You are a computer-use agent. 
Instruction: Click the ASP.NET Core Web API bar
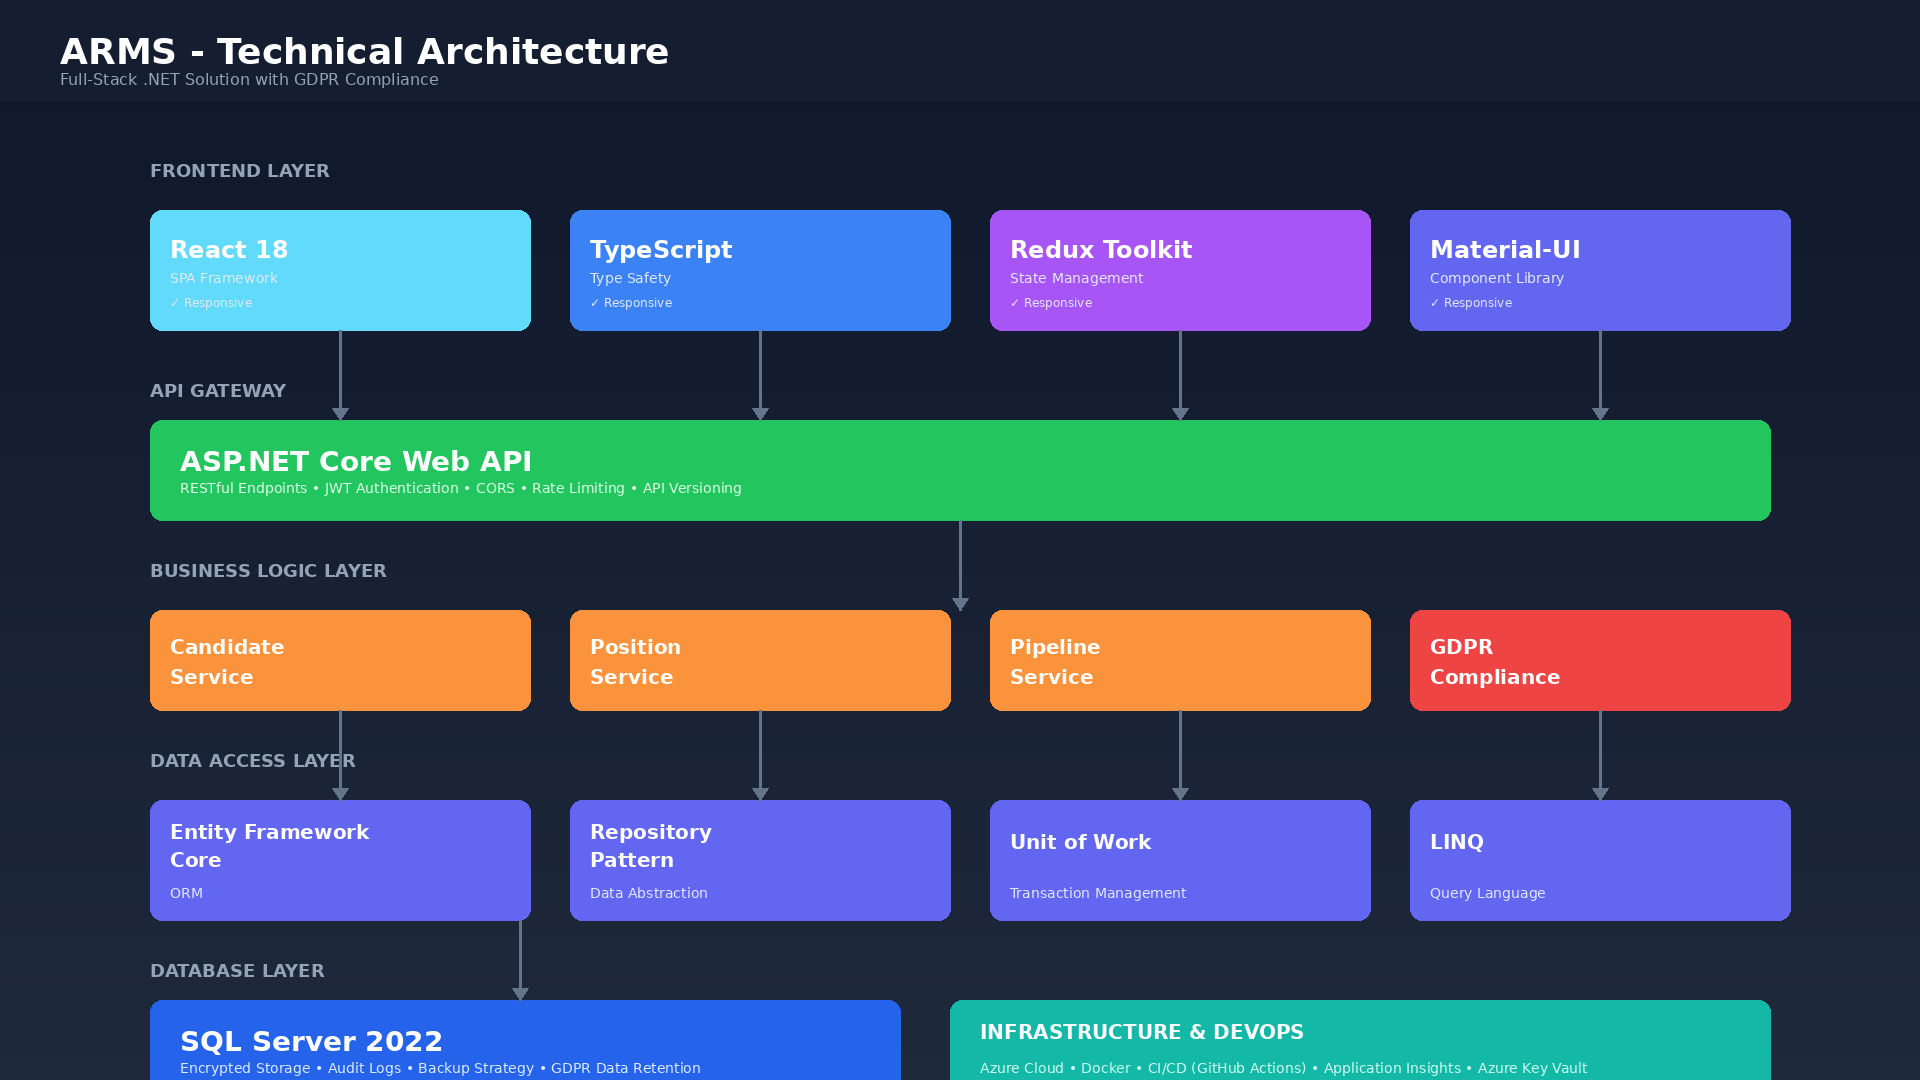coord(960,470)
